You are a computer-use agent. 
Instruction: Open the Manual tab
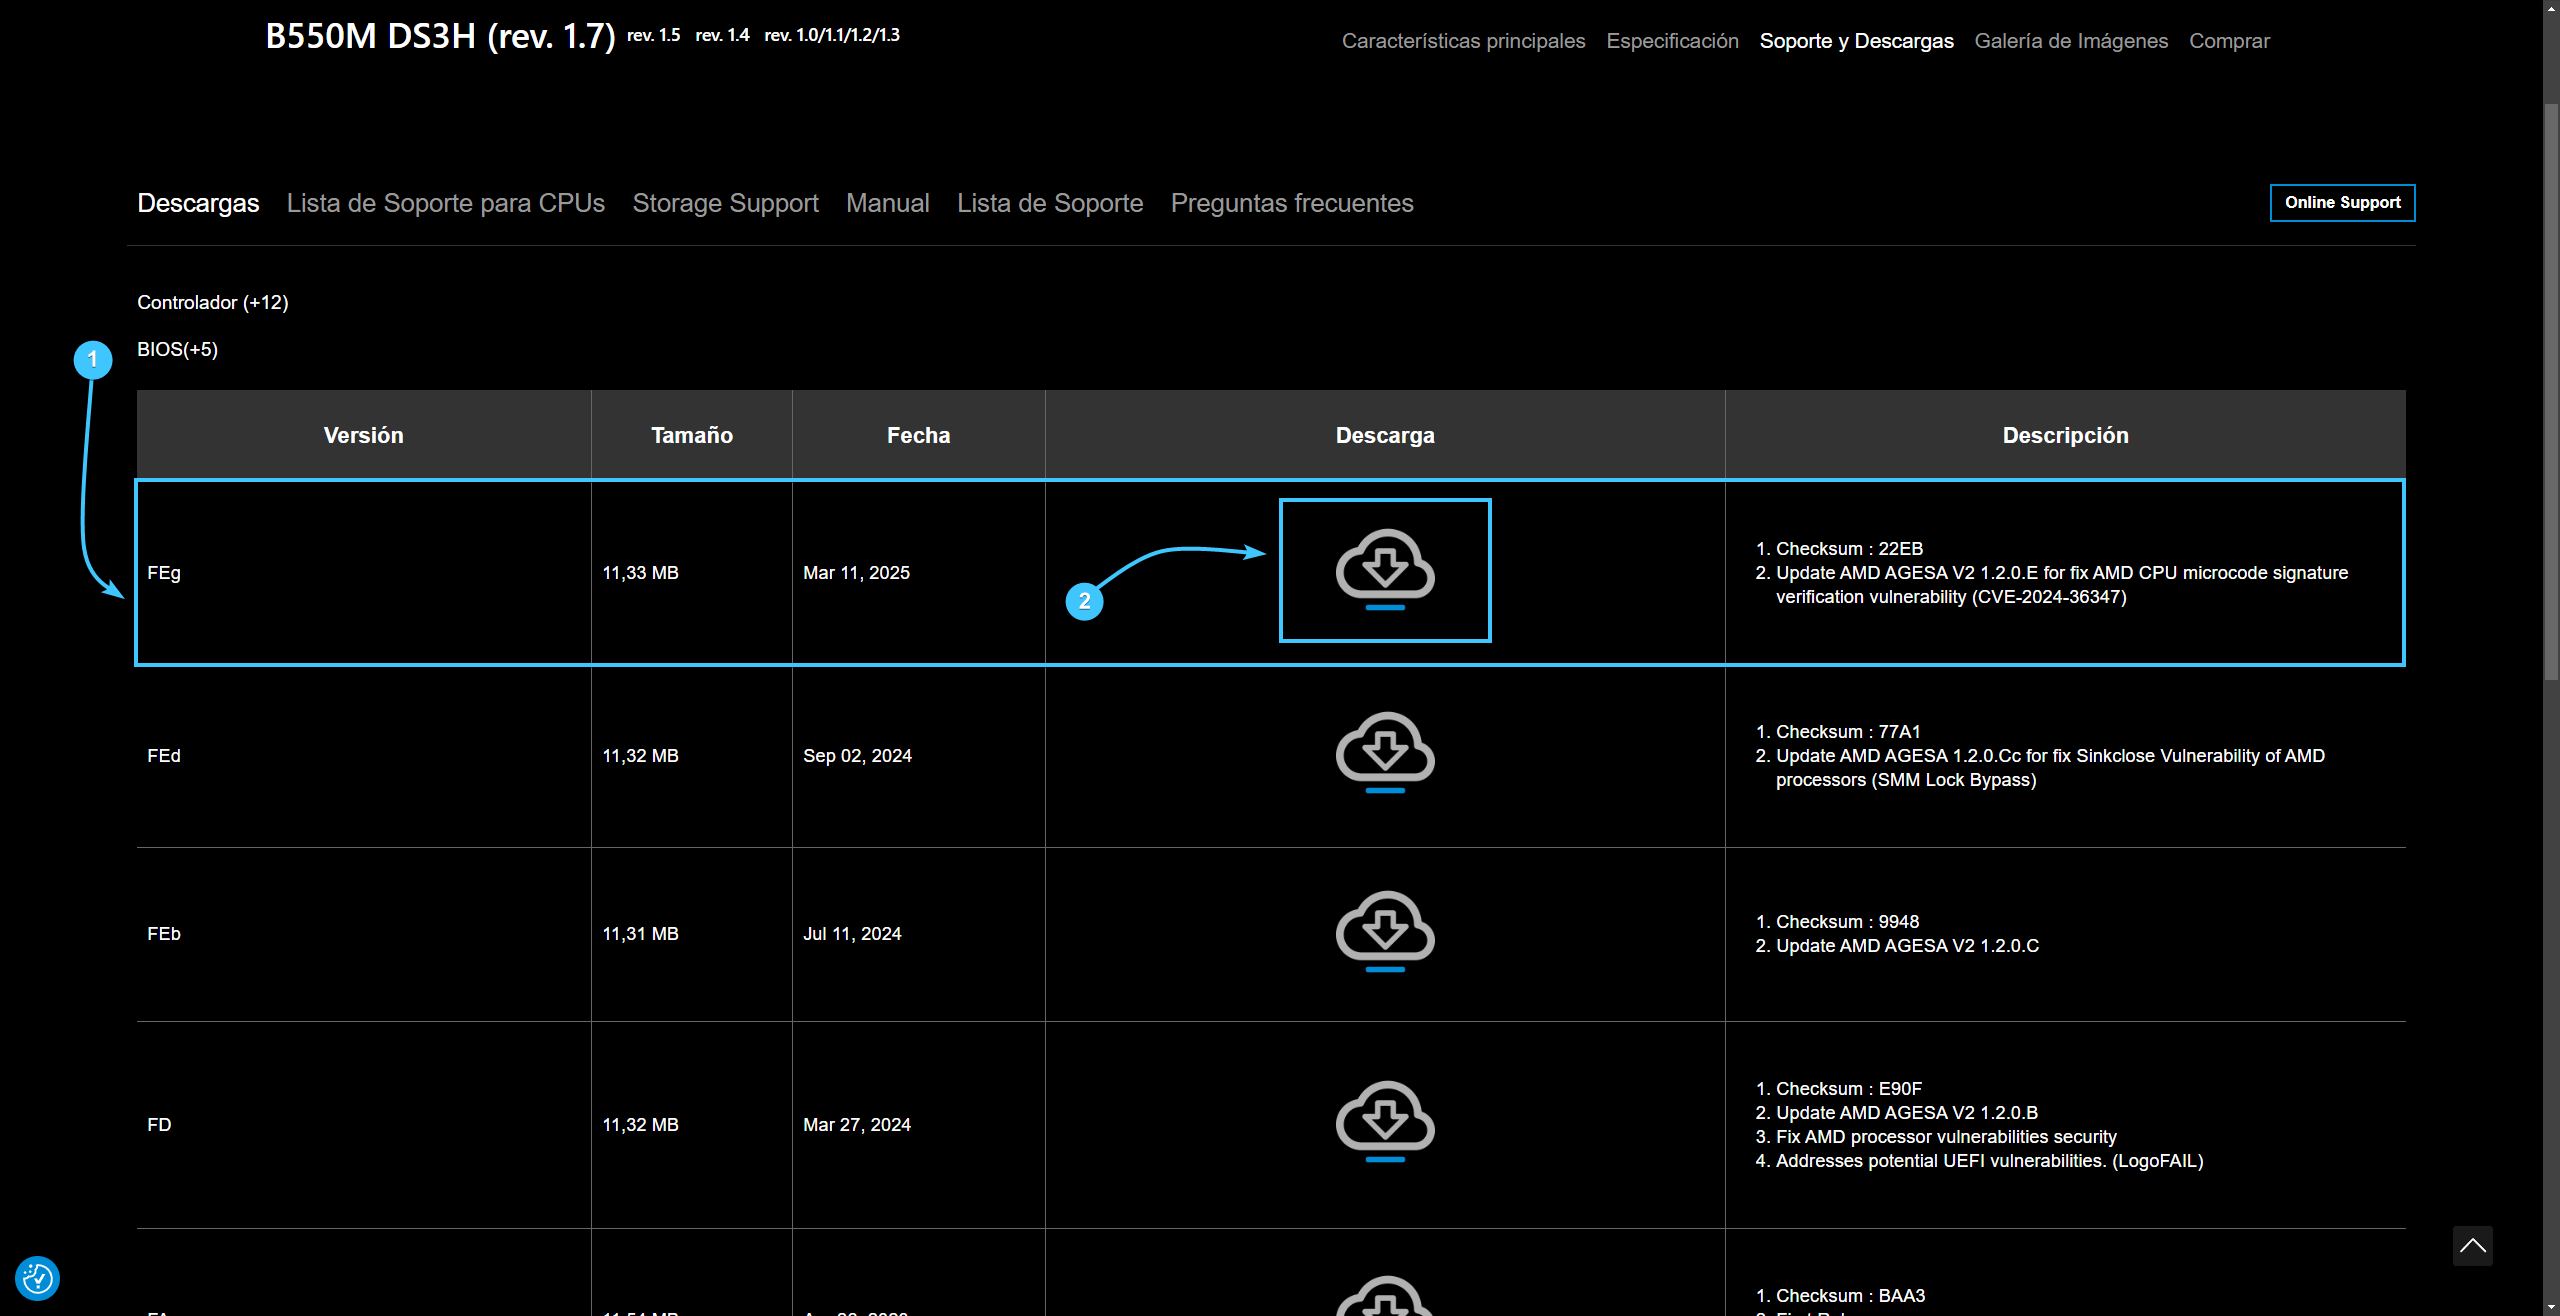(887, 203)
